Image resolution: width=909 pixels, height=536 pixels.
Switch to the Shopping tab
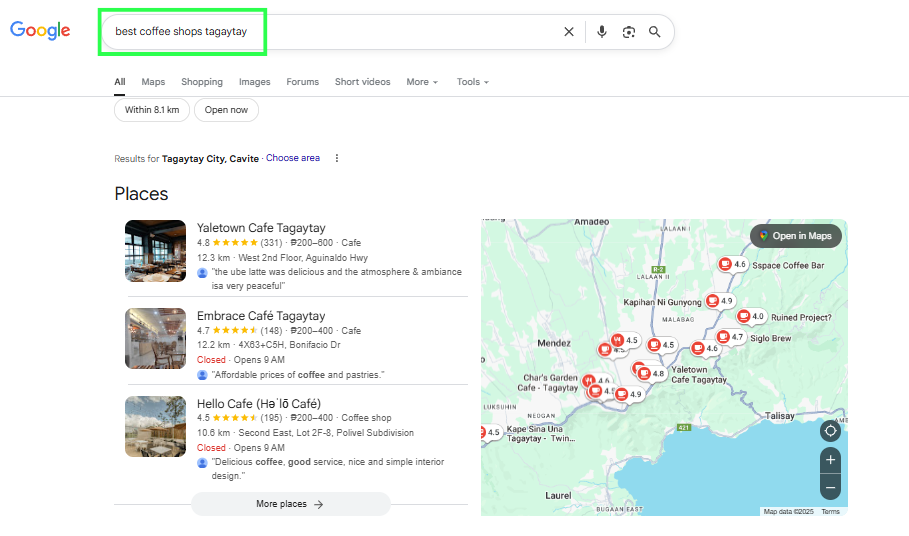[x=202, y=82]
